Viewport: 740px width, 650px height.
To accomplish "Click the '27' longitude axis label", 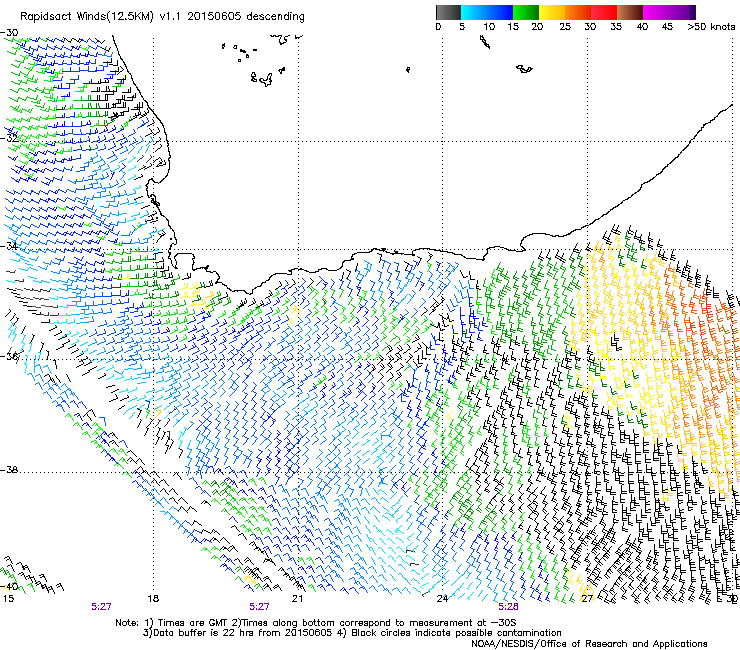I will [x=587, y=599].
